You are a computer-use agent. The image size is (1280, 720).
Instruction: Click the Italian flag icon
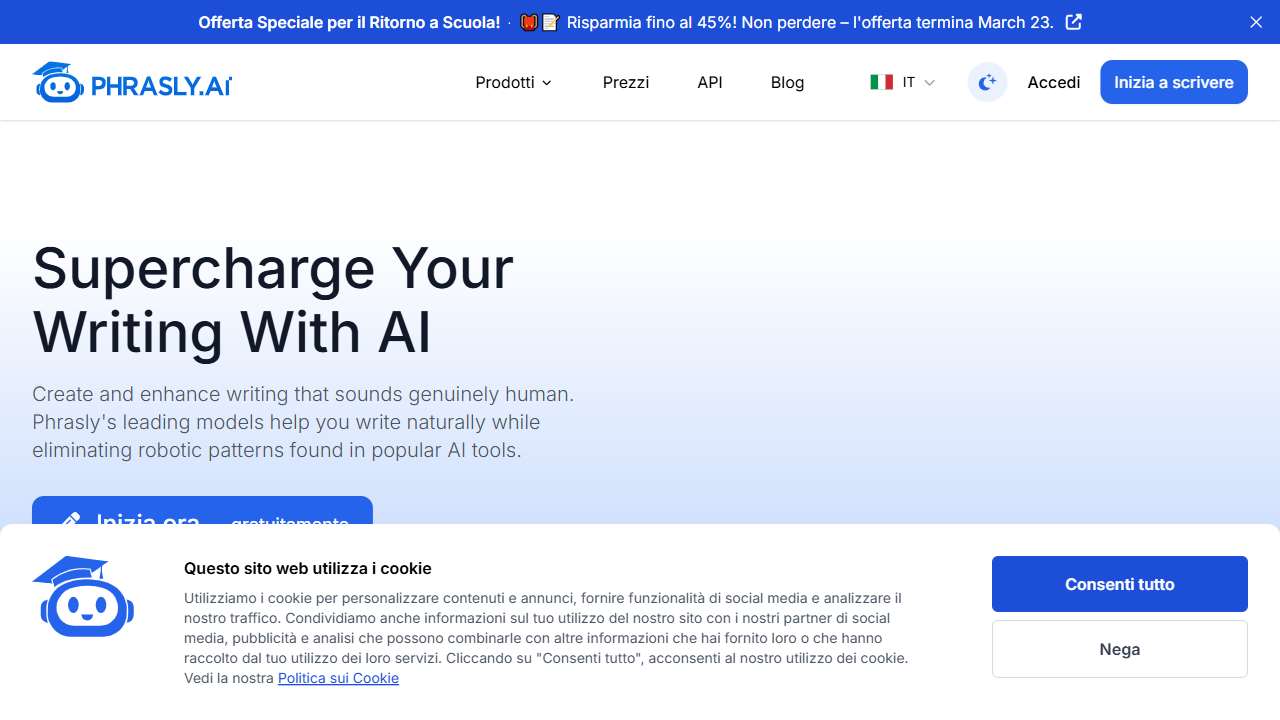882,82
